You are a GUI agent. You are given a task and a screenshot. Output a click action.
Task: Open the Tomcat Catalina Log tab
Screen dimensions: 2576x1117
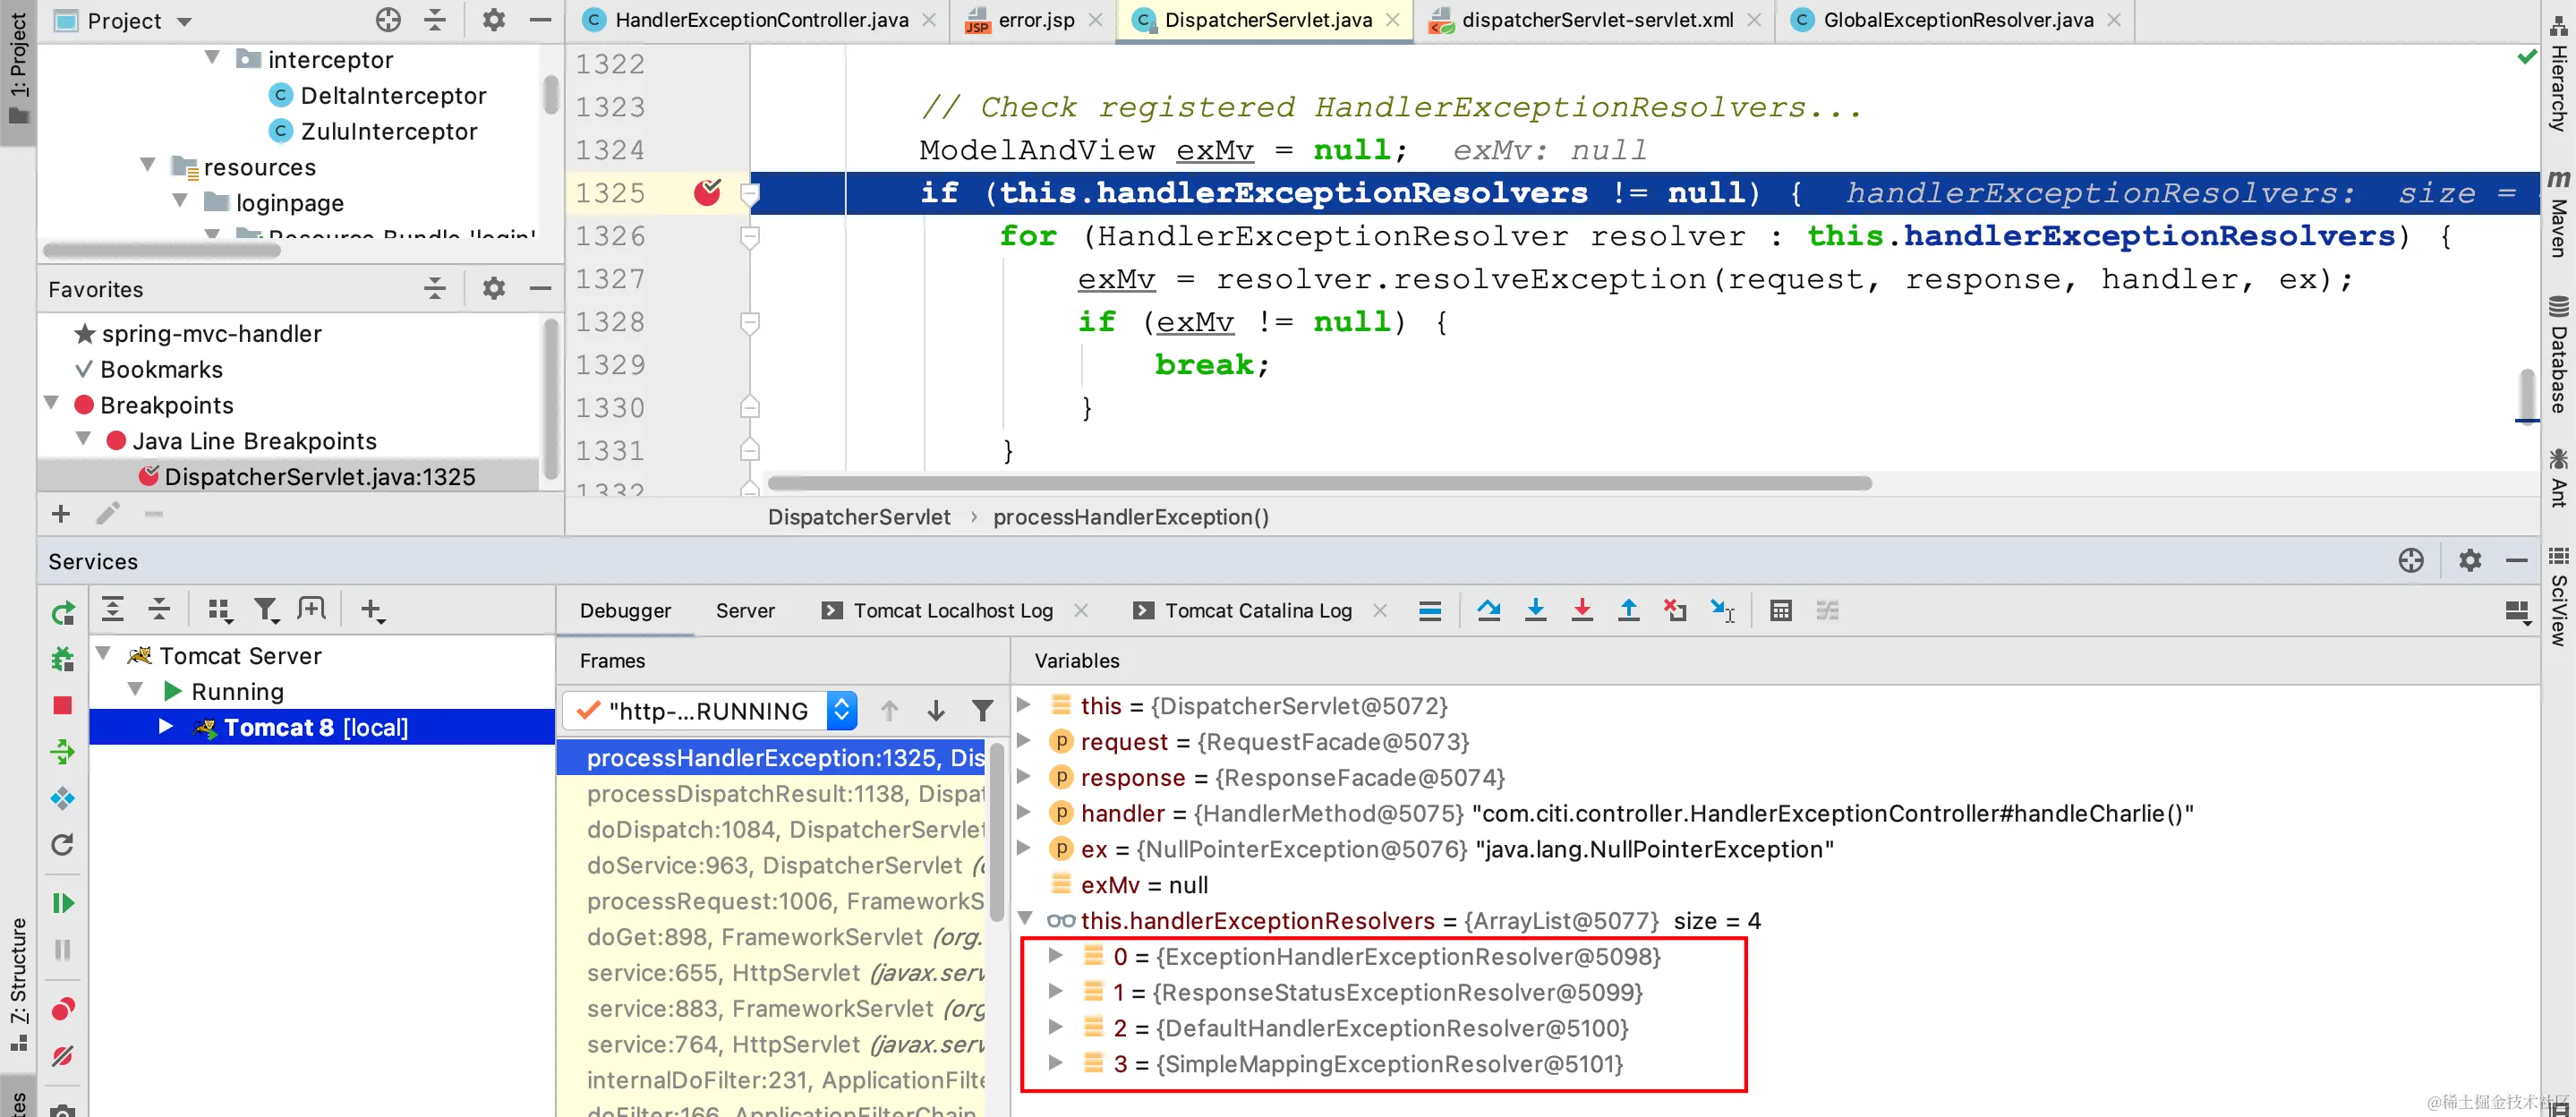coord(1257,610)
